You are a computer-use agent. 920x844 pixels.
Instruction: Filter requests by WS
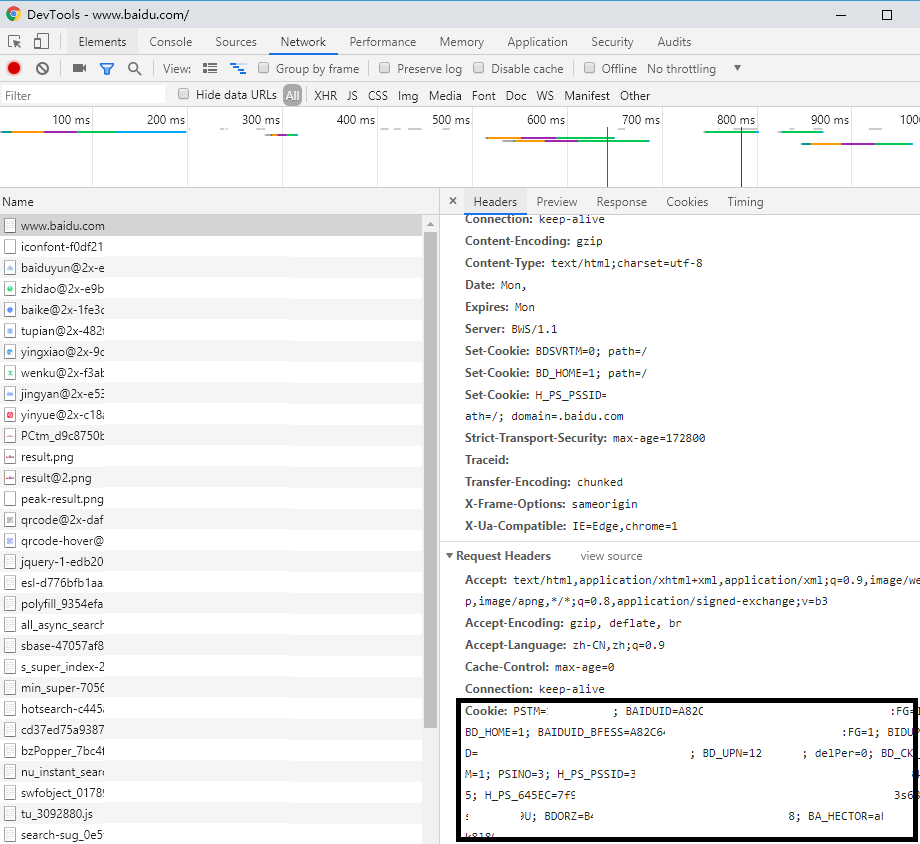tap(545, 95)
